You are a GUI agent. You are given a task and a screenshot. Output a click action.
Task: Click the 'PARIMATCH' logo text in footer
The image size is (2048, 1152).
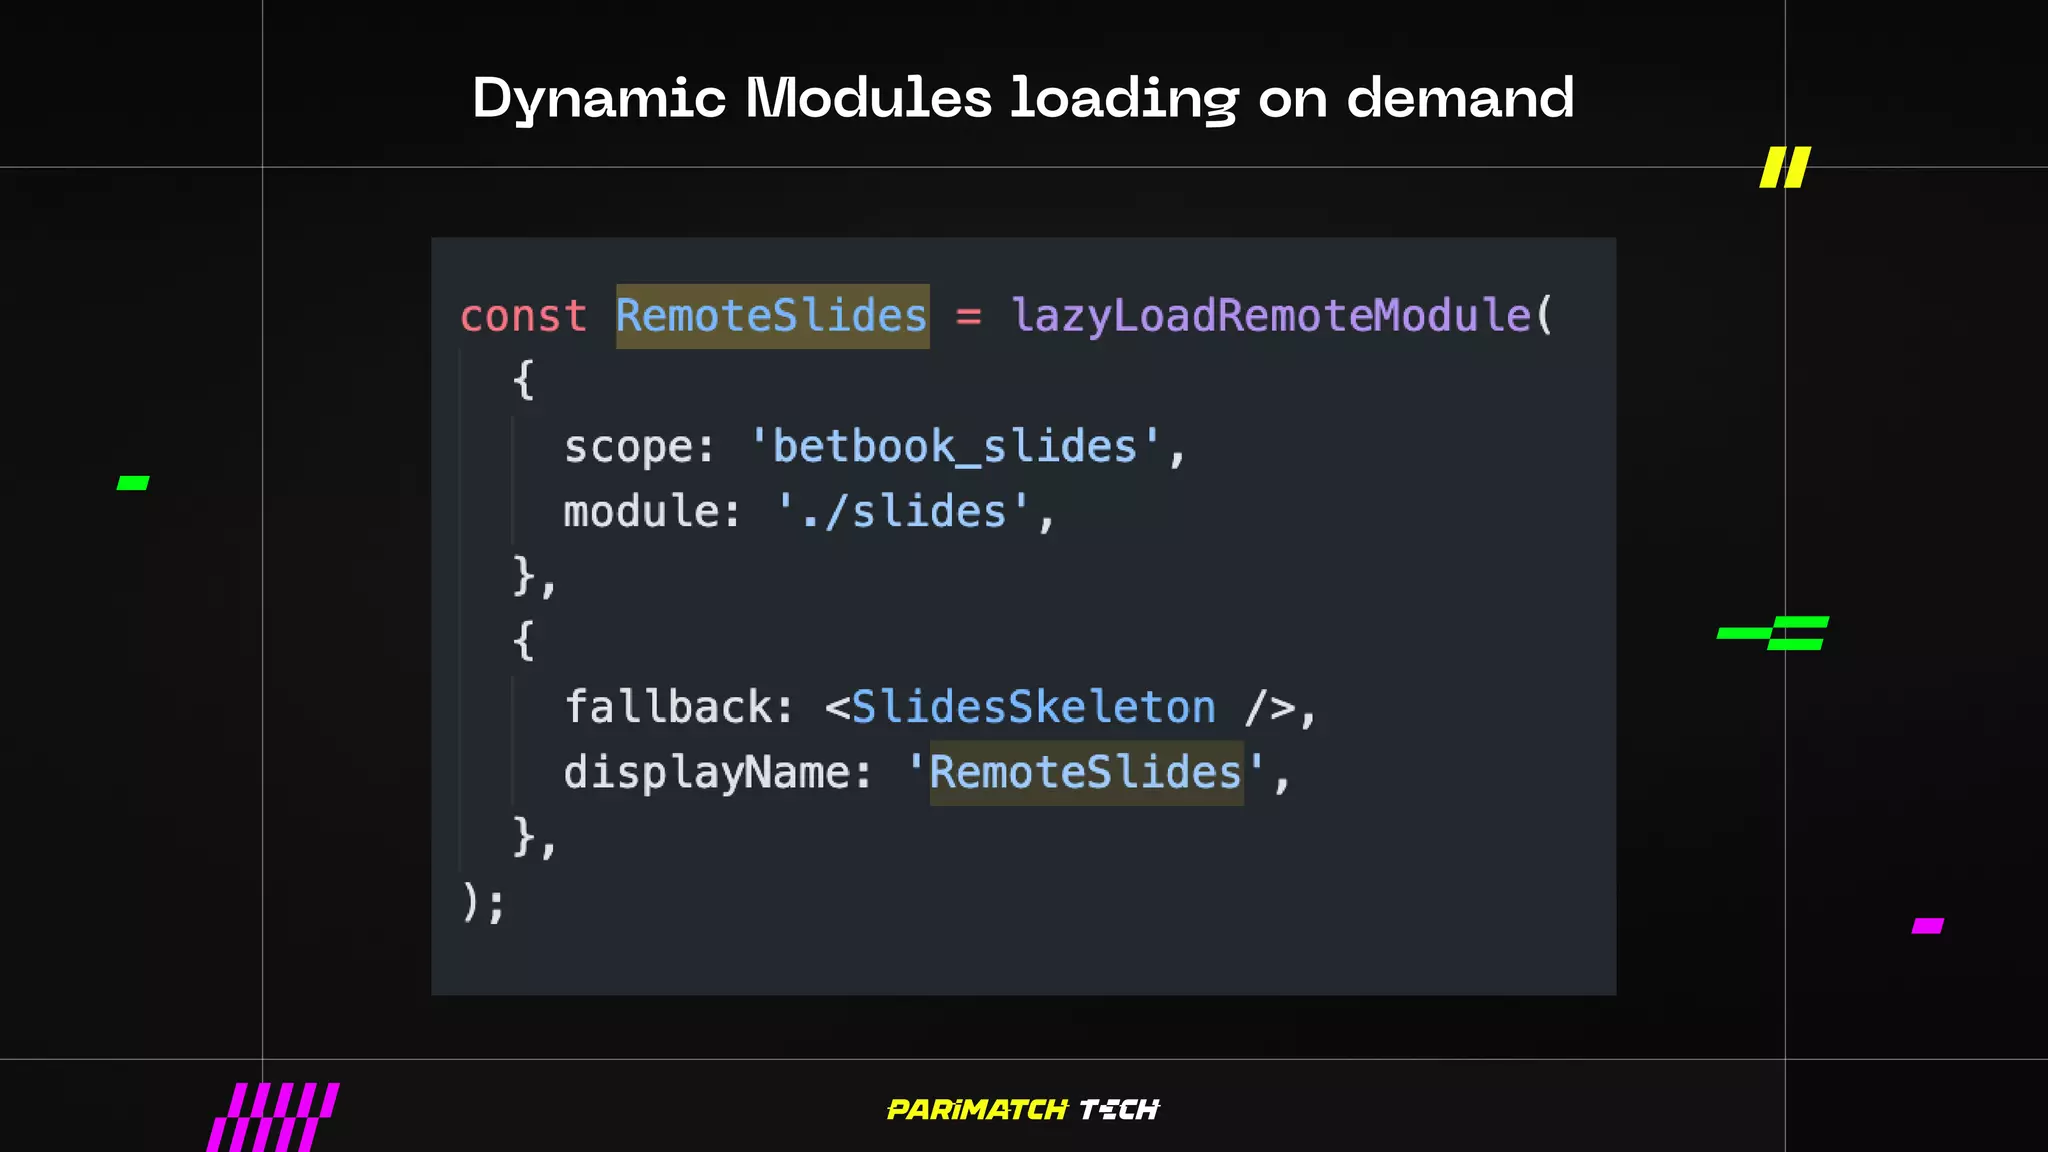click(977, 1109)
